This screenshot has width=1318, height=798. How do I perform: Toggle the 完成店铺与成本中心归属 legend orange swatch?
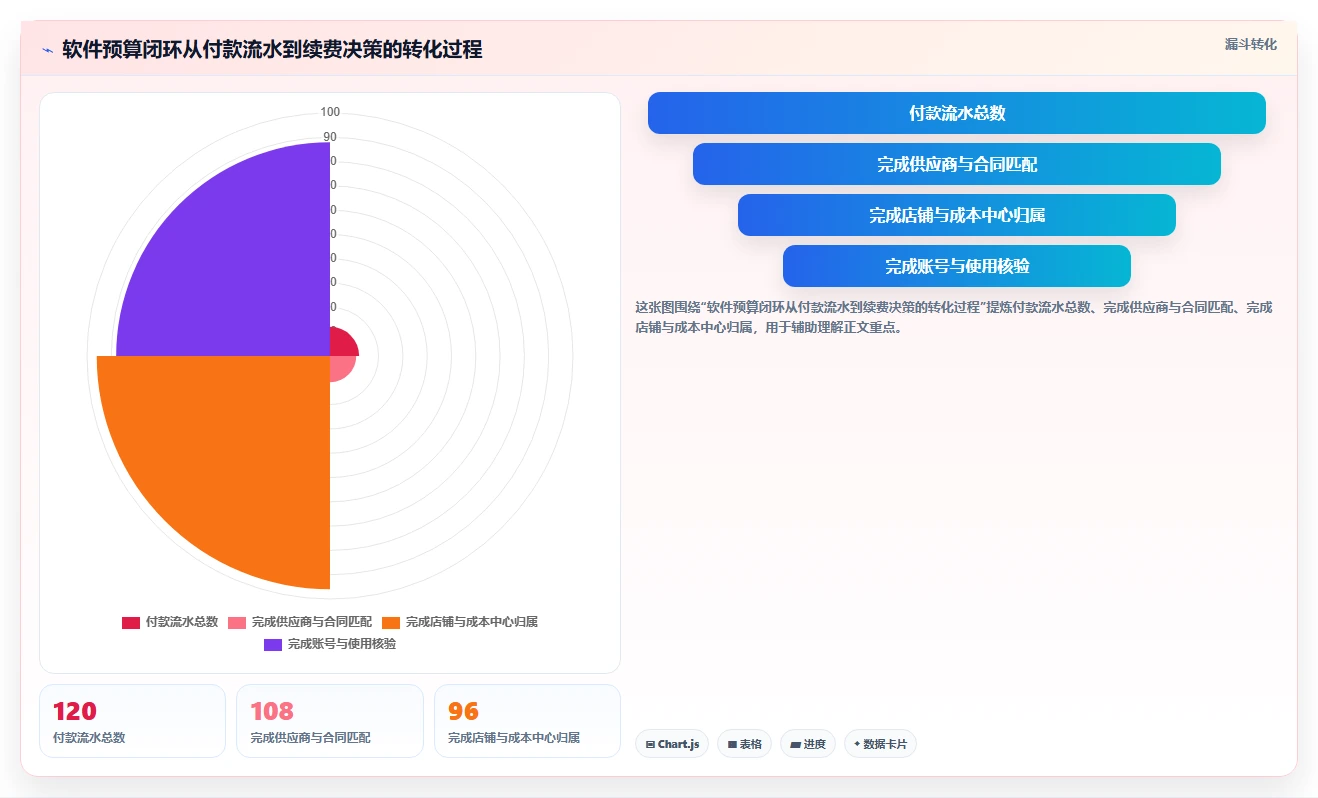coord(391,623)
